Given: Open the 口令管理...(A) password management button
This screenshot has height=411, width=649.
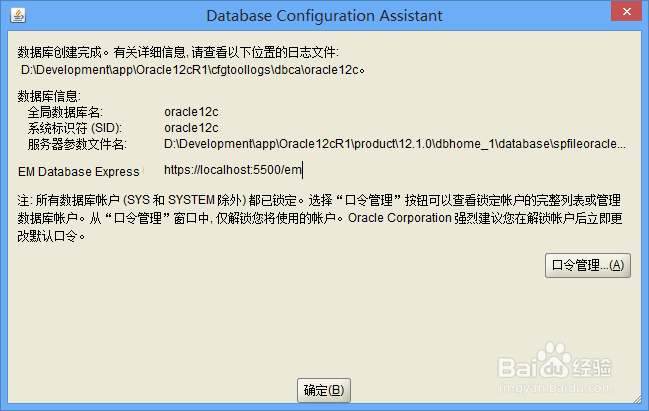Looking at the screenshot, I should (x=588, y=265).
